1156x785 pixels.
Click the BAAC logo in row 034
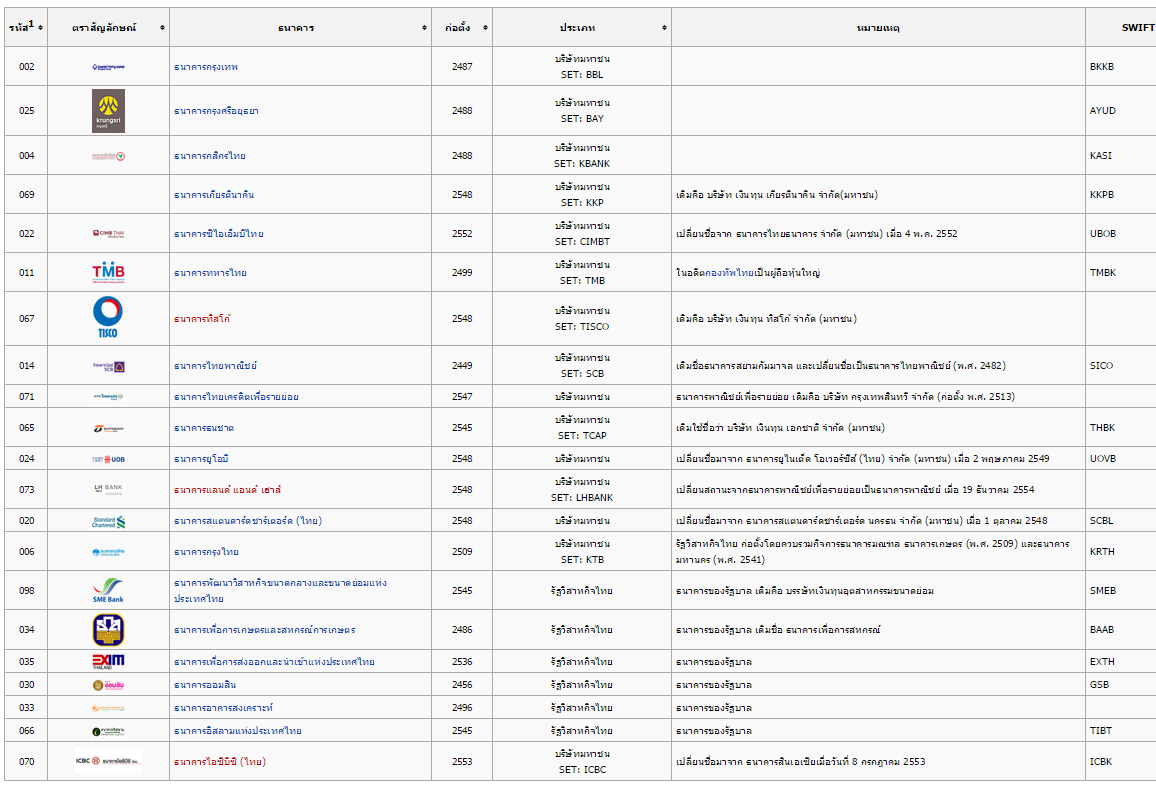(108, 630)
